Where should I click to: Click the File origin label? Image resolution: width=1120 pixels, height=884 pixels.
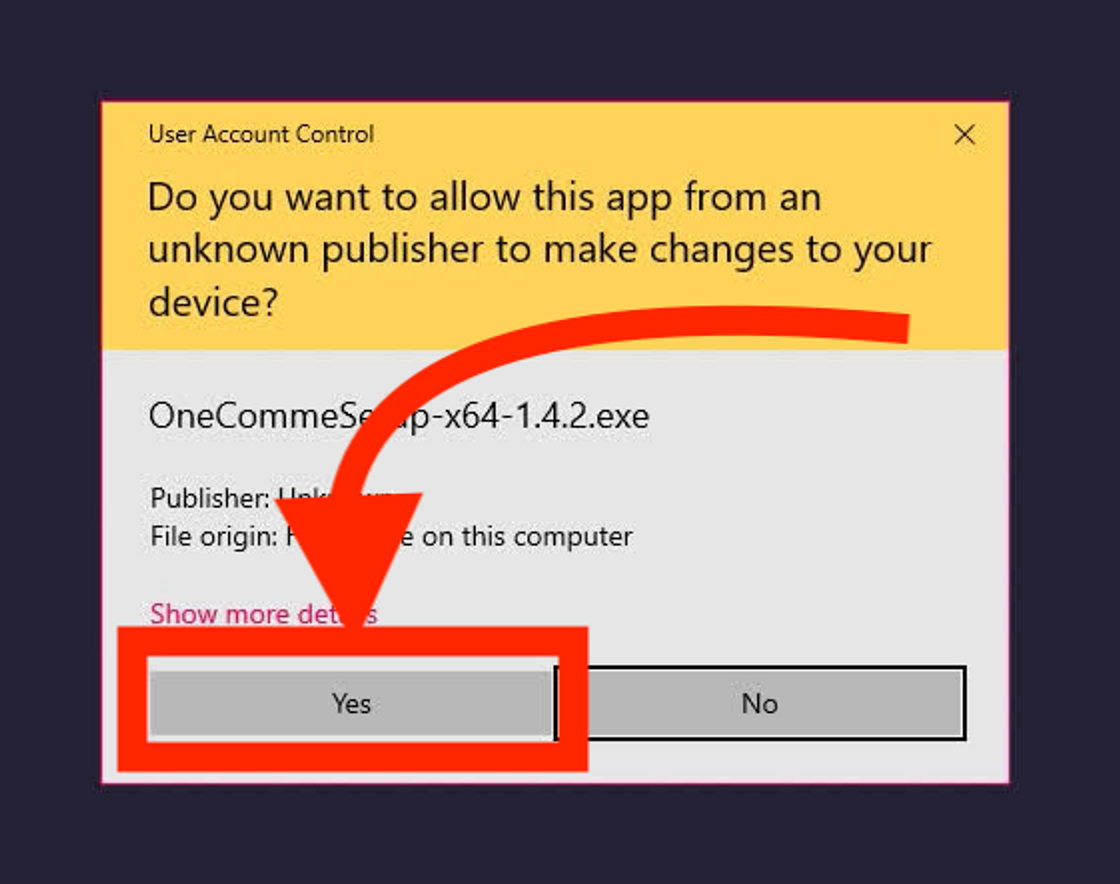click(214, 536)
